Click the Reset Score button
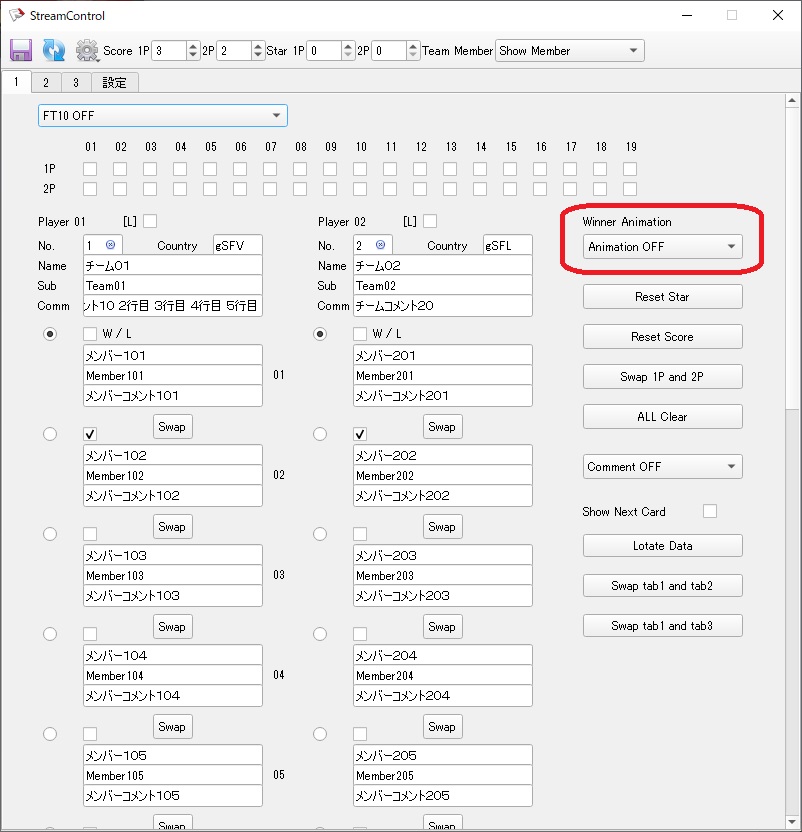 662,336
